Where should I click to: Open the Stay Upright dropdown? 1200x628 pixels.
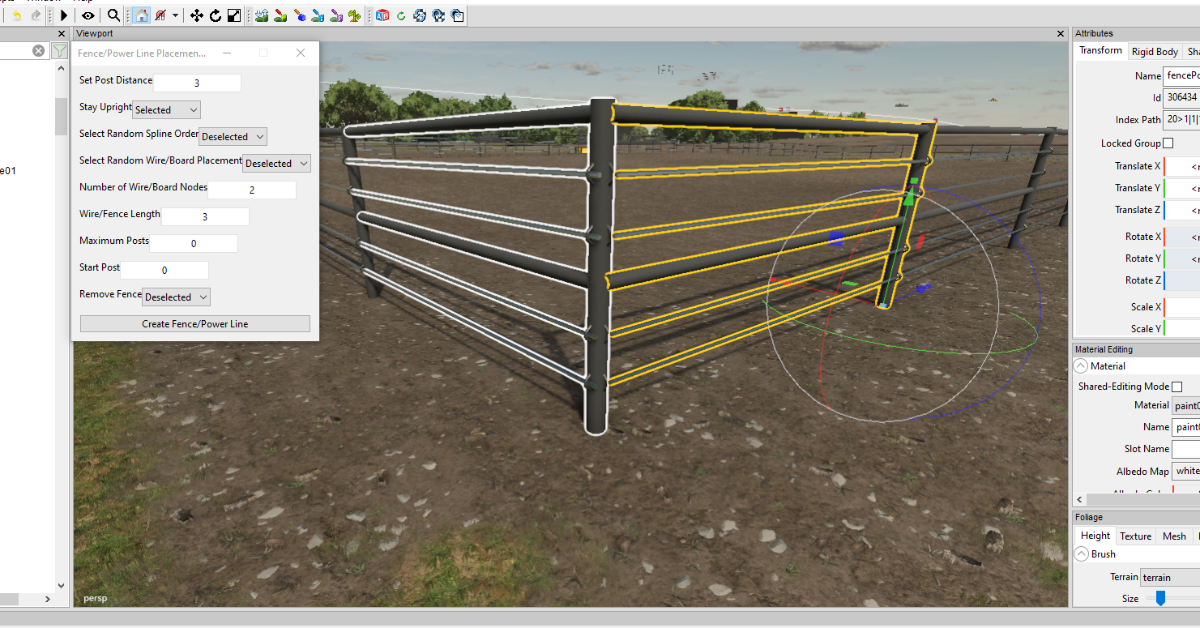tap(166, 110)
